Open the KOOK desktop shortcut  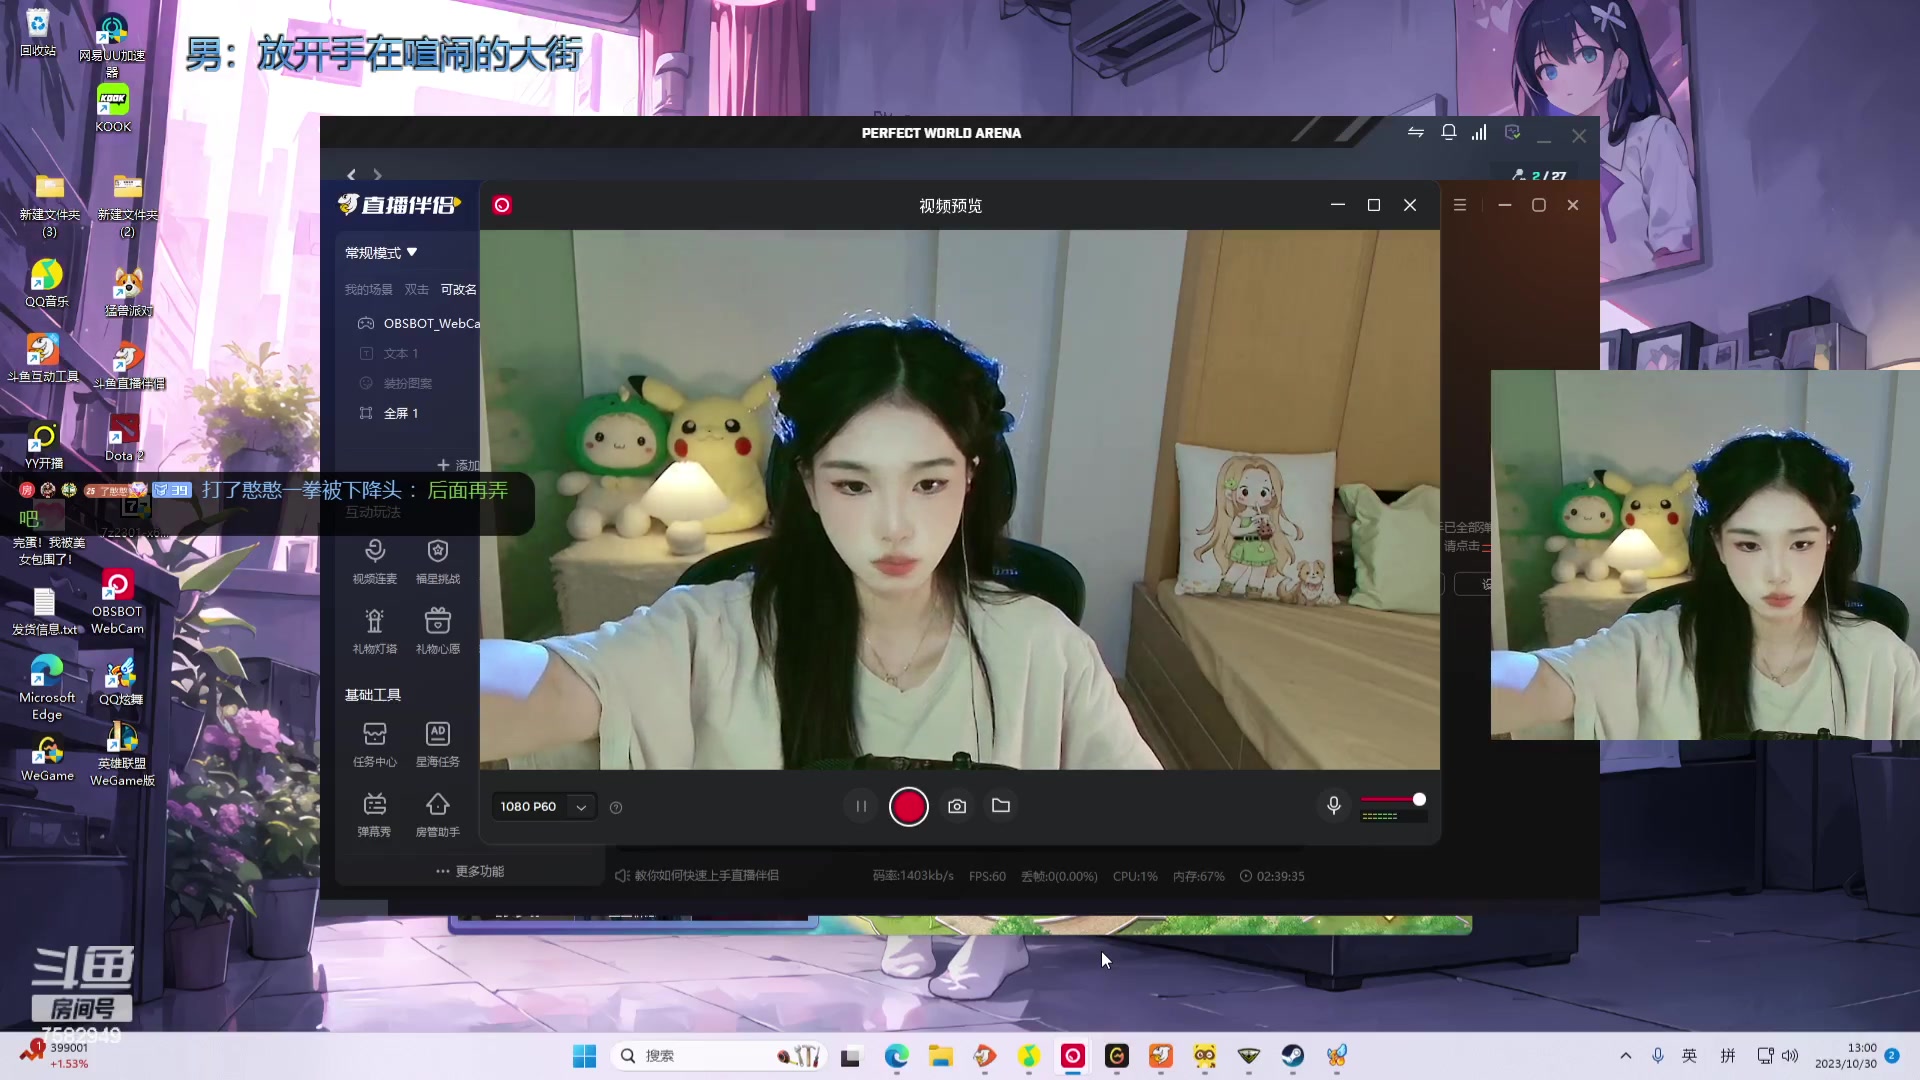113,108
